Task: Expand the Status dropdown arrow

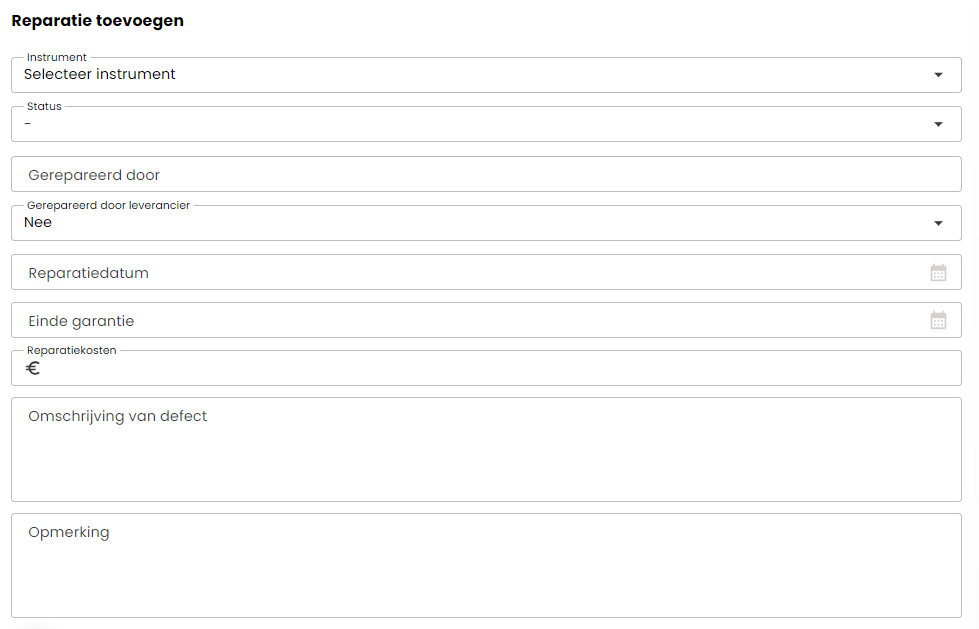Action: (938, 124)
